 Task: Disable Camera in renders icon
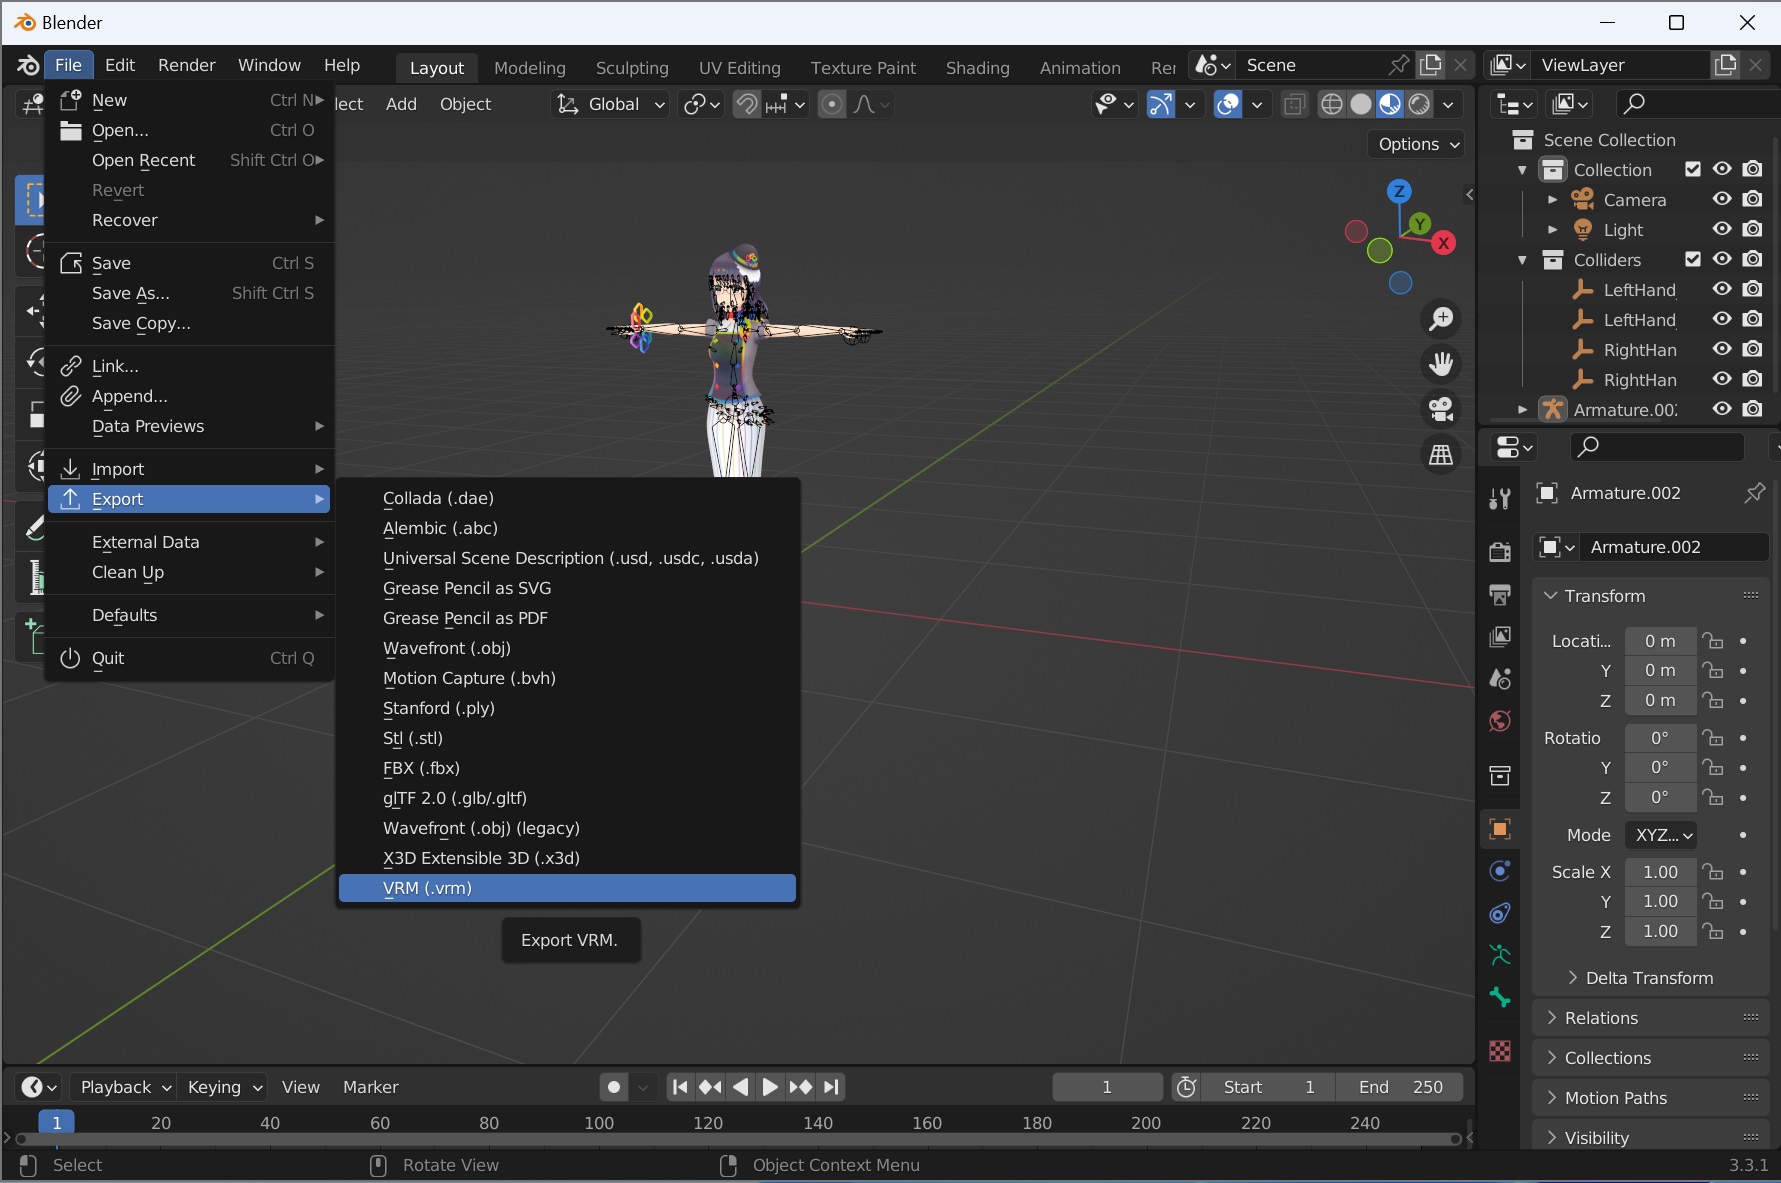point(1752,199)
